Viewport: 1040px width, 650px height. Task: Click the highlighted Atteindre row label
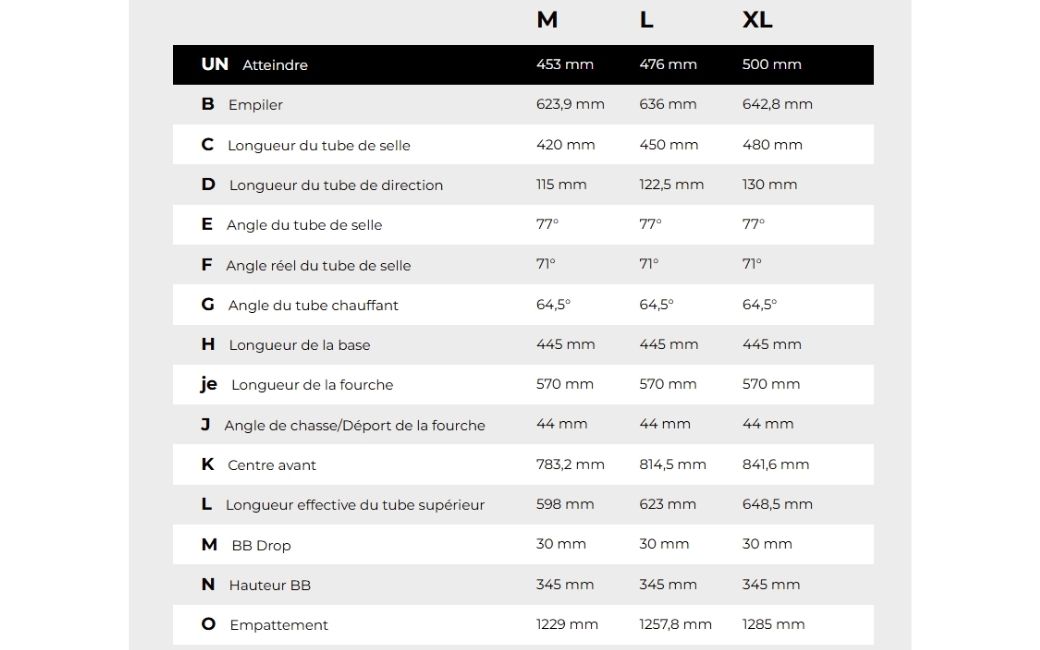[x=275, y=65]
